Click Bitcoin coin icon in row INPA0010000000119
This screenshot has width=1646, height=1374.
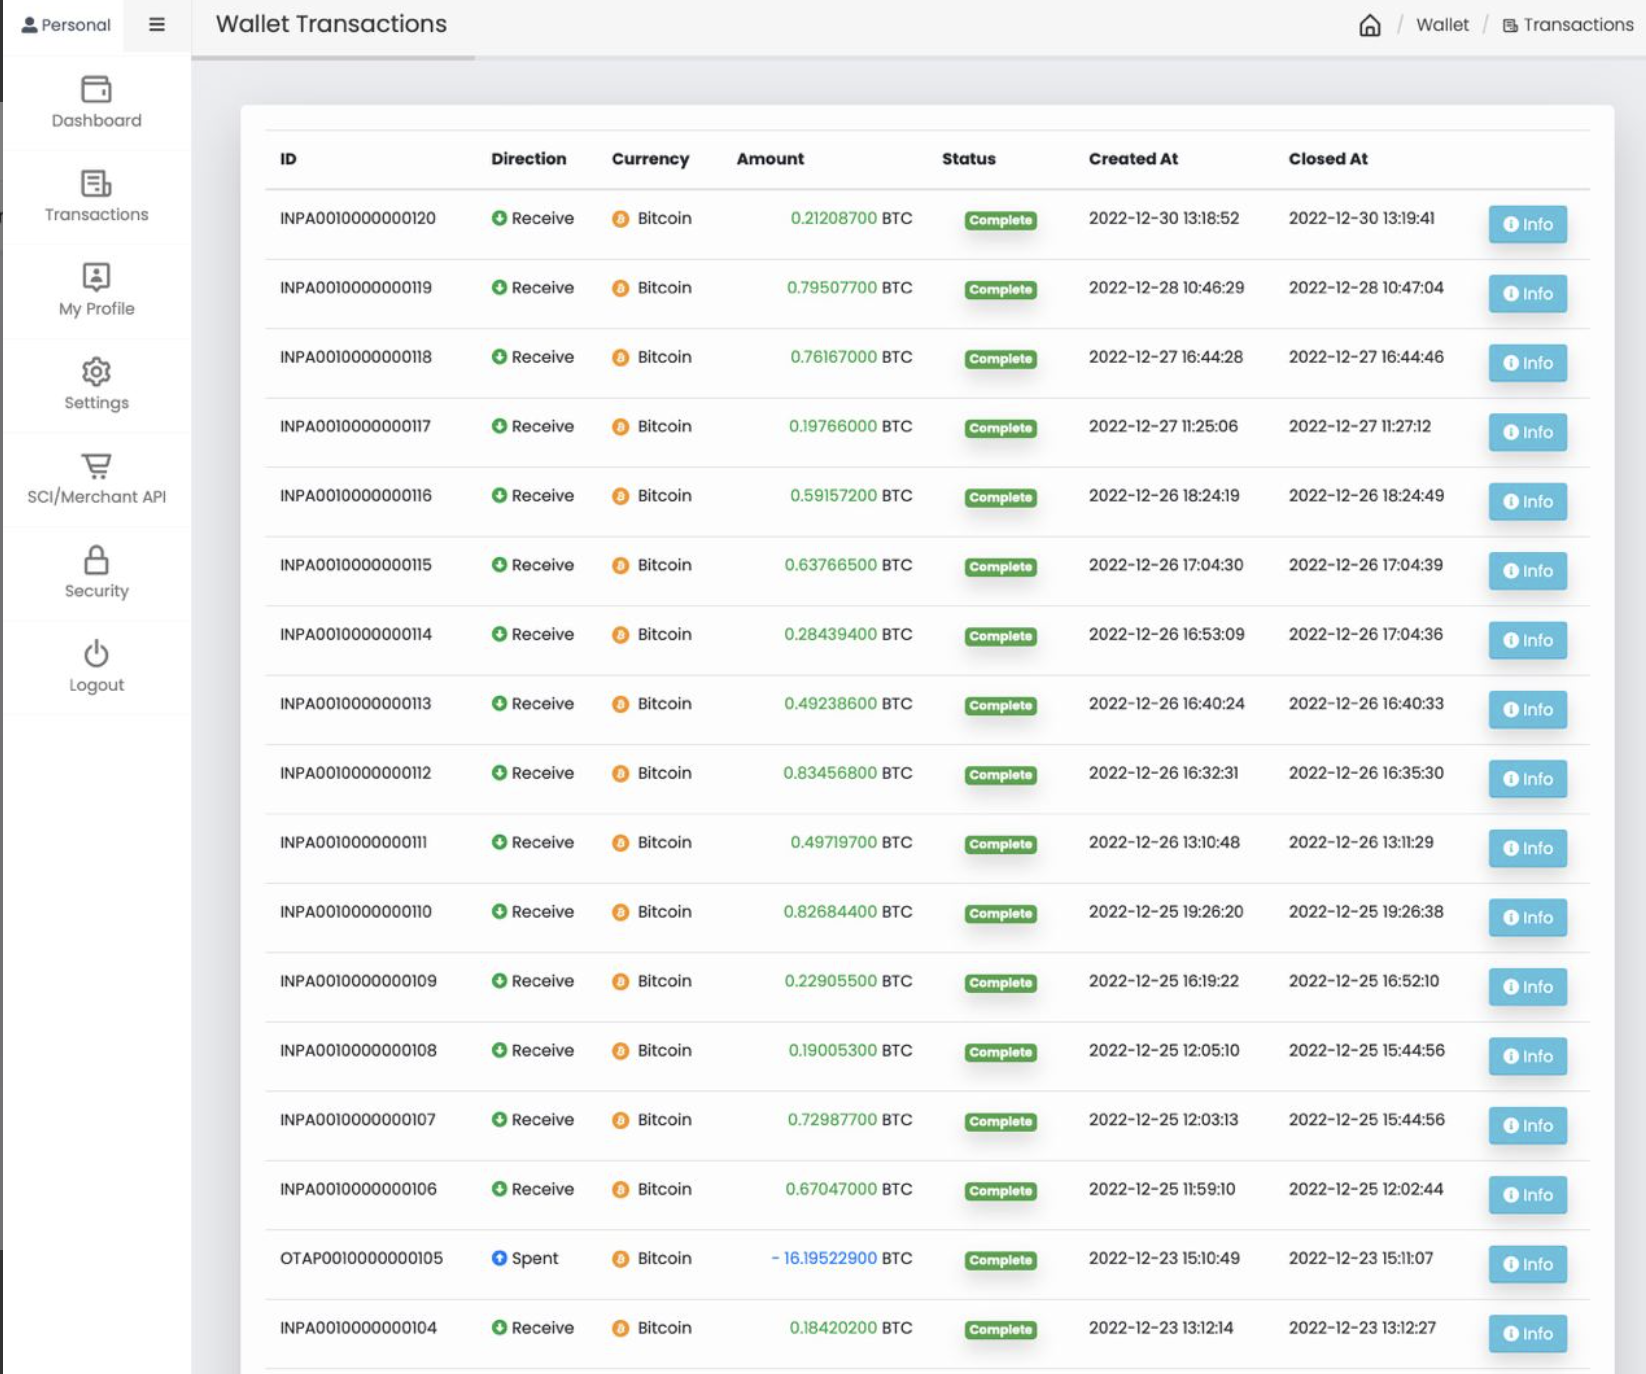620,288
